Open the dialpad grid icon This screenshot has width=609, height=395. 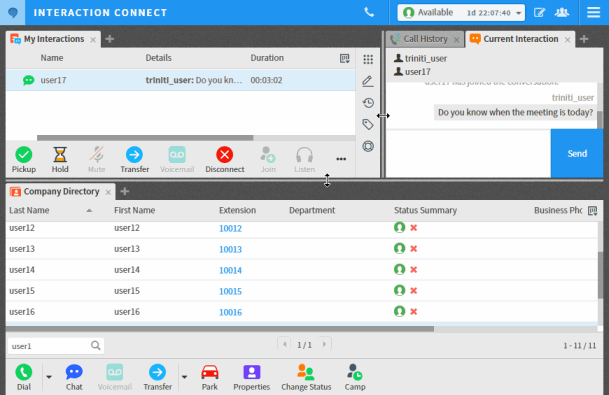click(368, 59)
